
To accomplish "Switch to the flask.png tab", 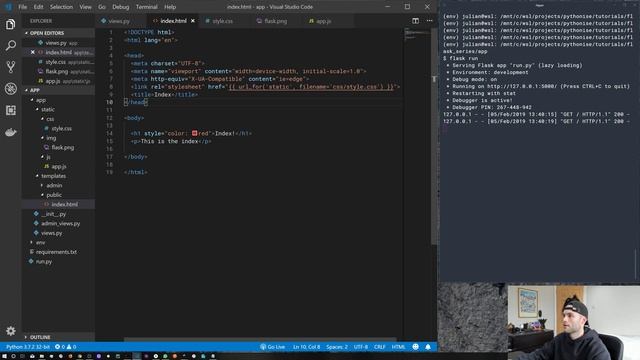I will (x=276, y=21).
